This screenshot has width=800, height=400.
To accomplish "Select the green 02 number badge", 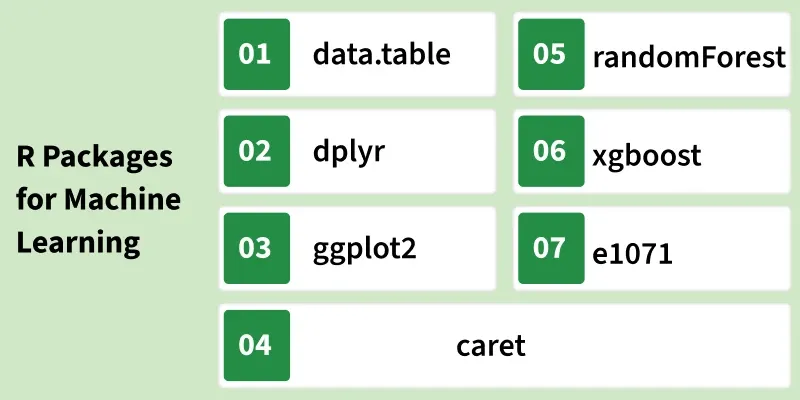I will coord(257,151).
